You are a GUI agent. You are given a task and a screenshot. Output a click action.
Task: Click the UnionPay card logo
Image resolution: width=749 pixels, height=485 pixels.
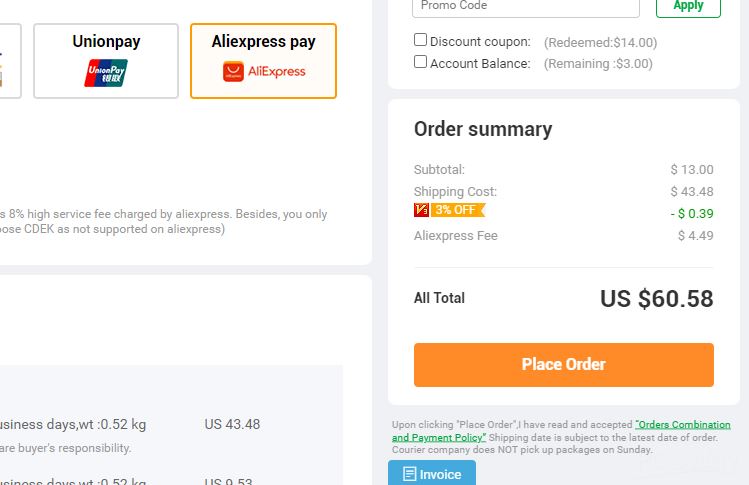pos(106,73)
